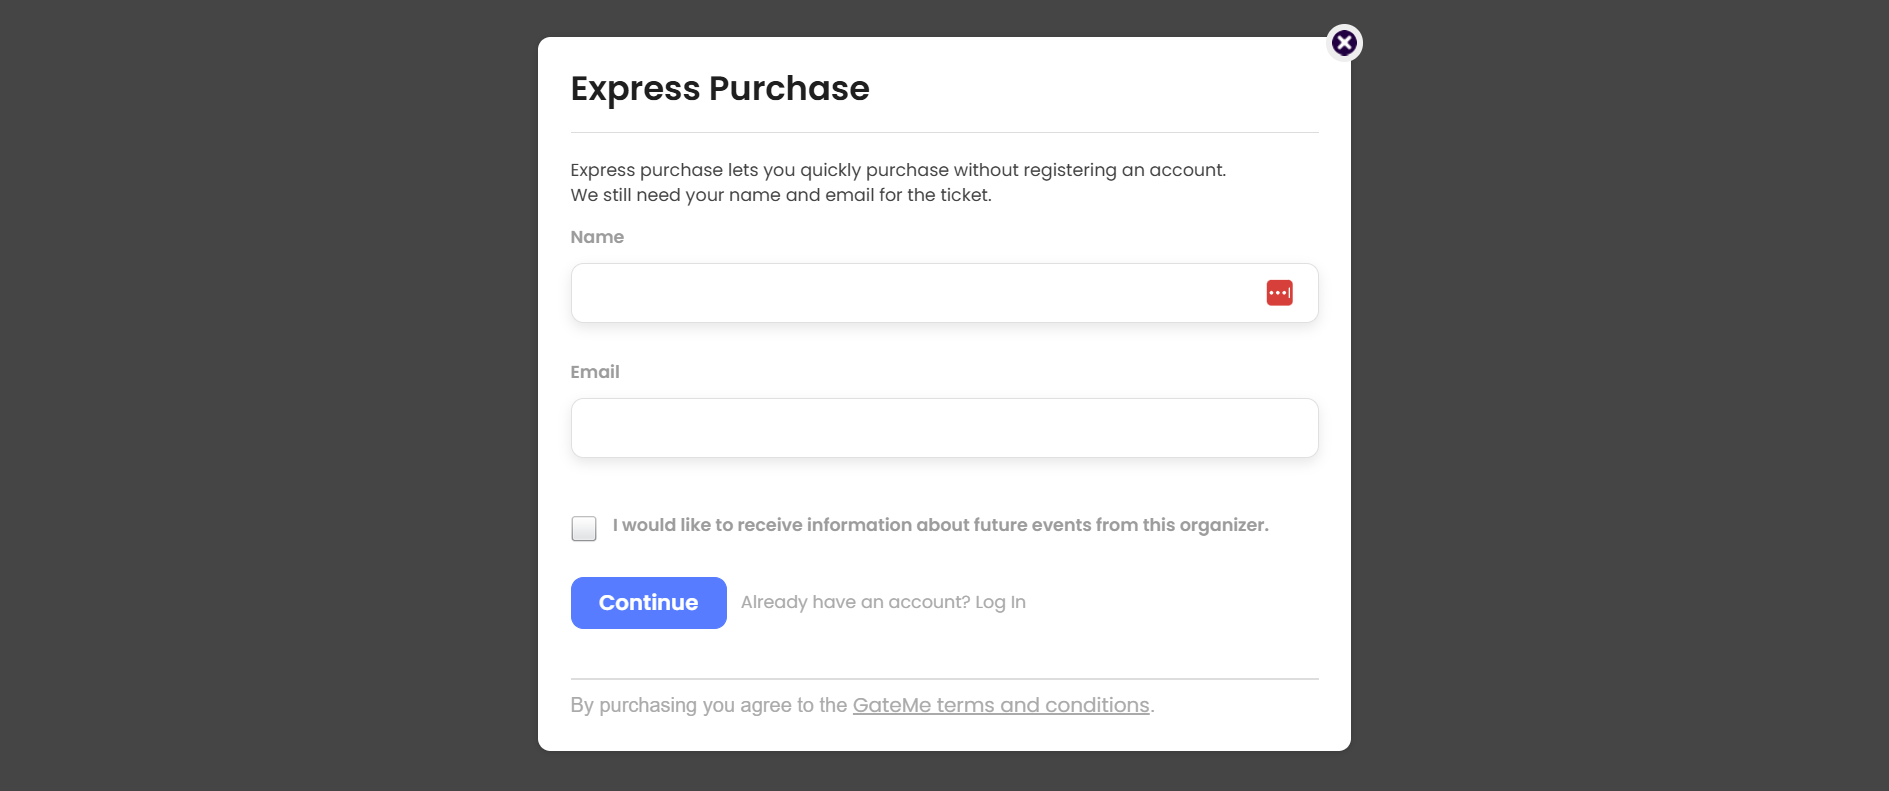The width and height of the screenshot is (1889, 791).
Task: Click the "Express purchase lets you quickly purchase" sentence
Action: [x=897, y=170]
